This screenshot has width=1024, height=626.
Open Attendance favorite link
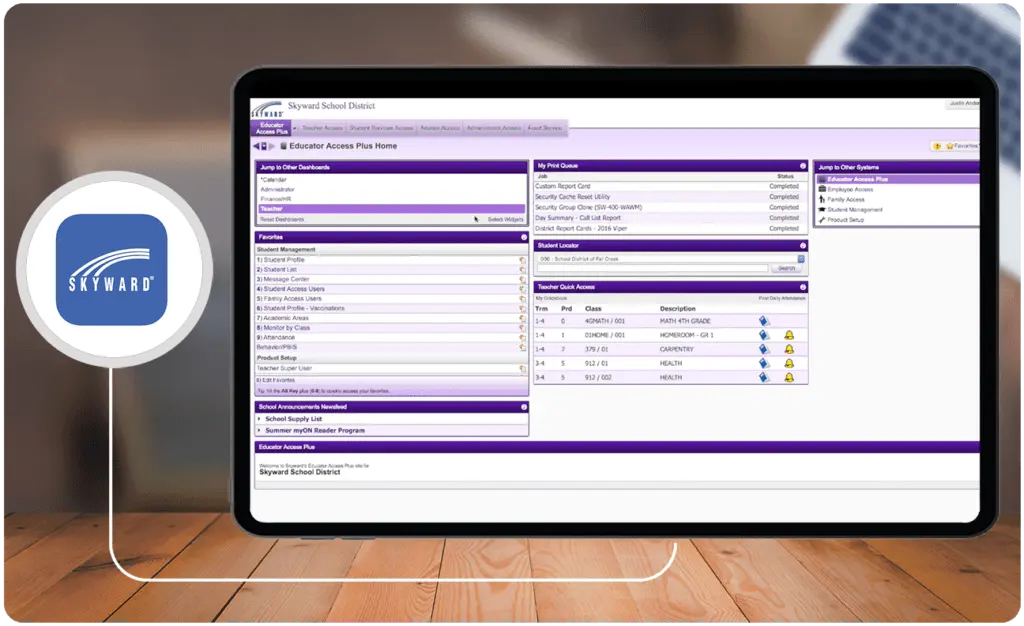pyautogui.click(x=276, y=337)
